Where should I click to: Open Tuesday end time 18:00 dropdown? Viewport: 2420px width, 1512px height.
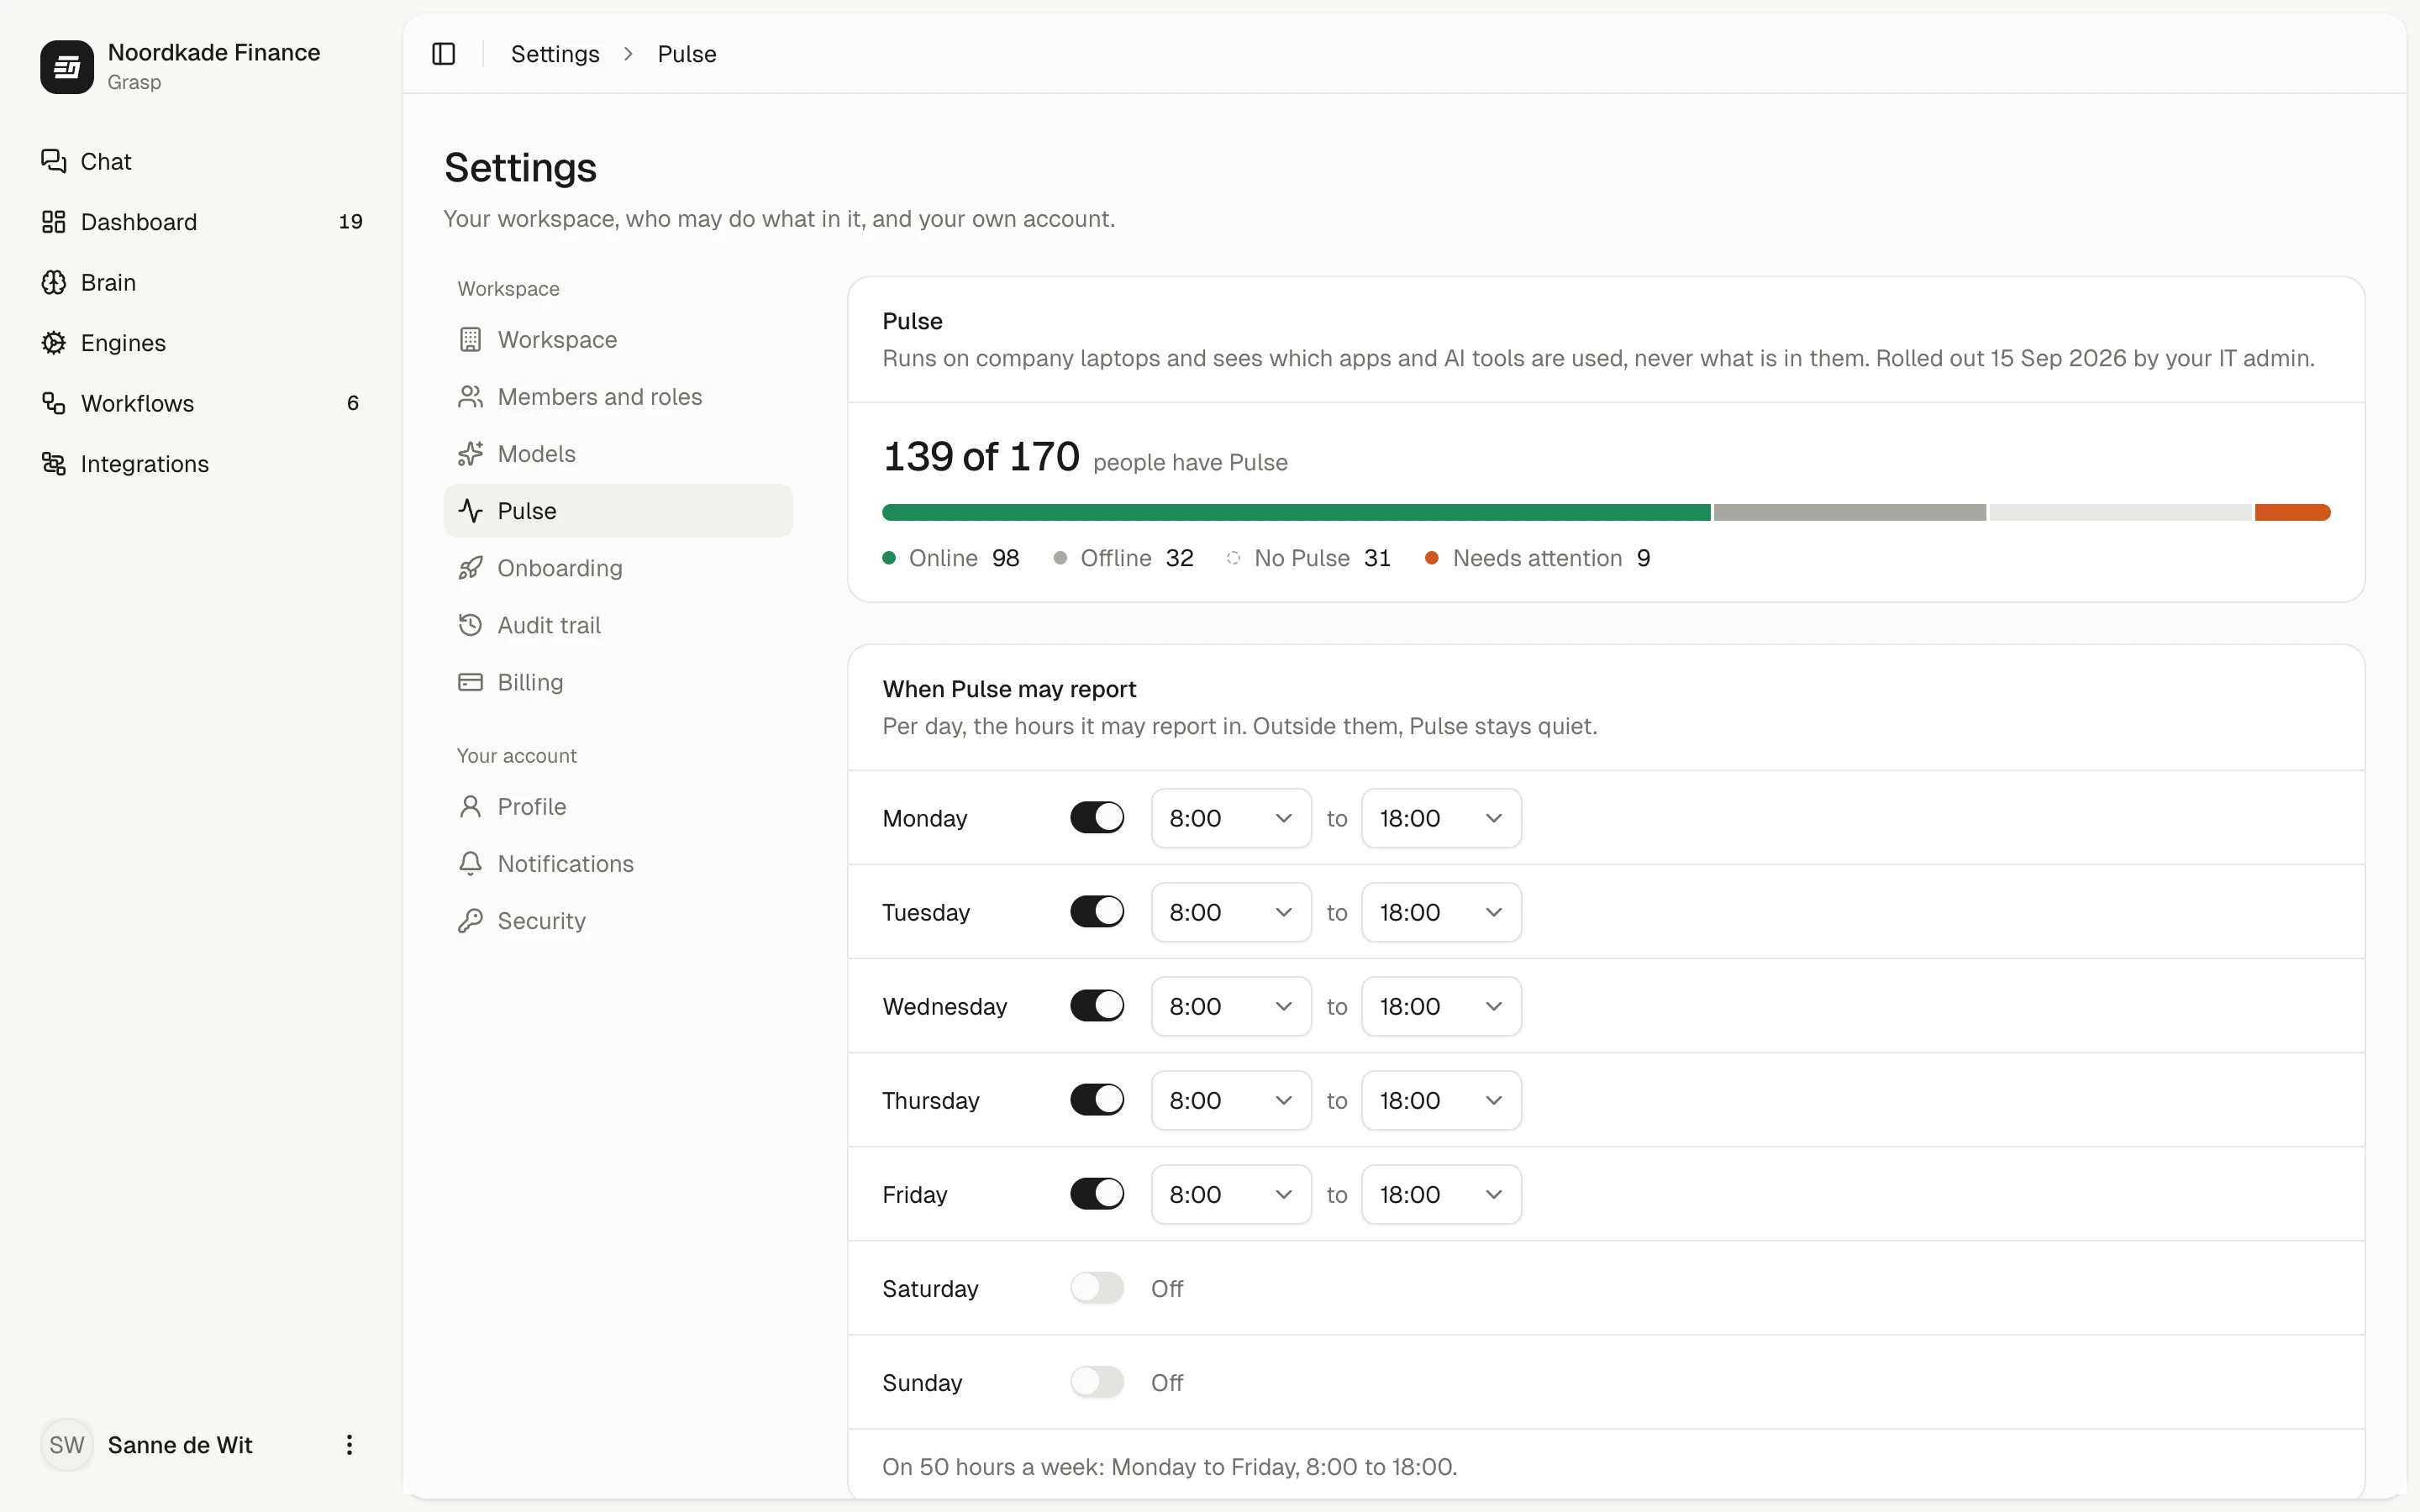(x=1441, y=912)
